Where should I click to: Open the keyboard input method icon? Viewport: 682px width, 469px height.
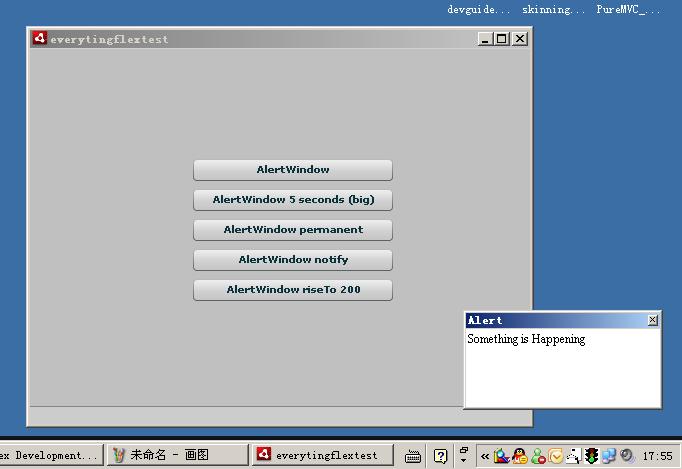point(412,456)
